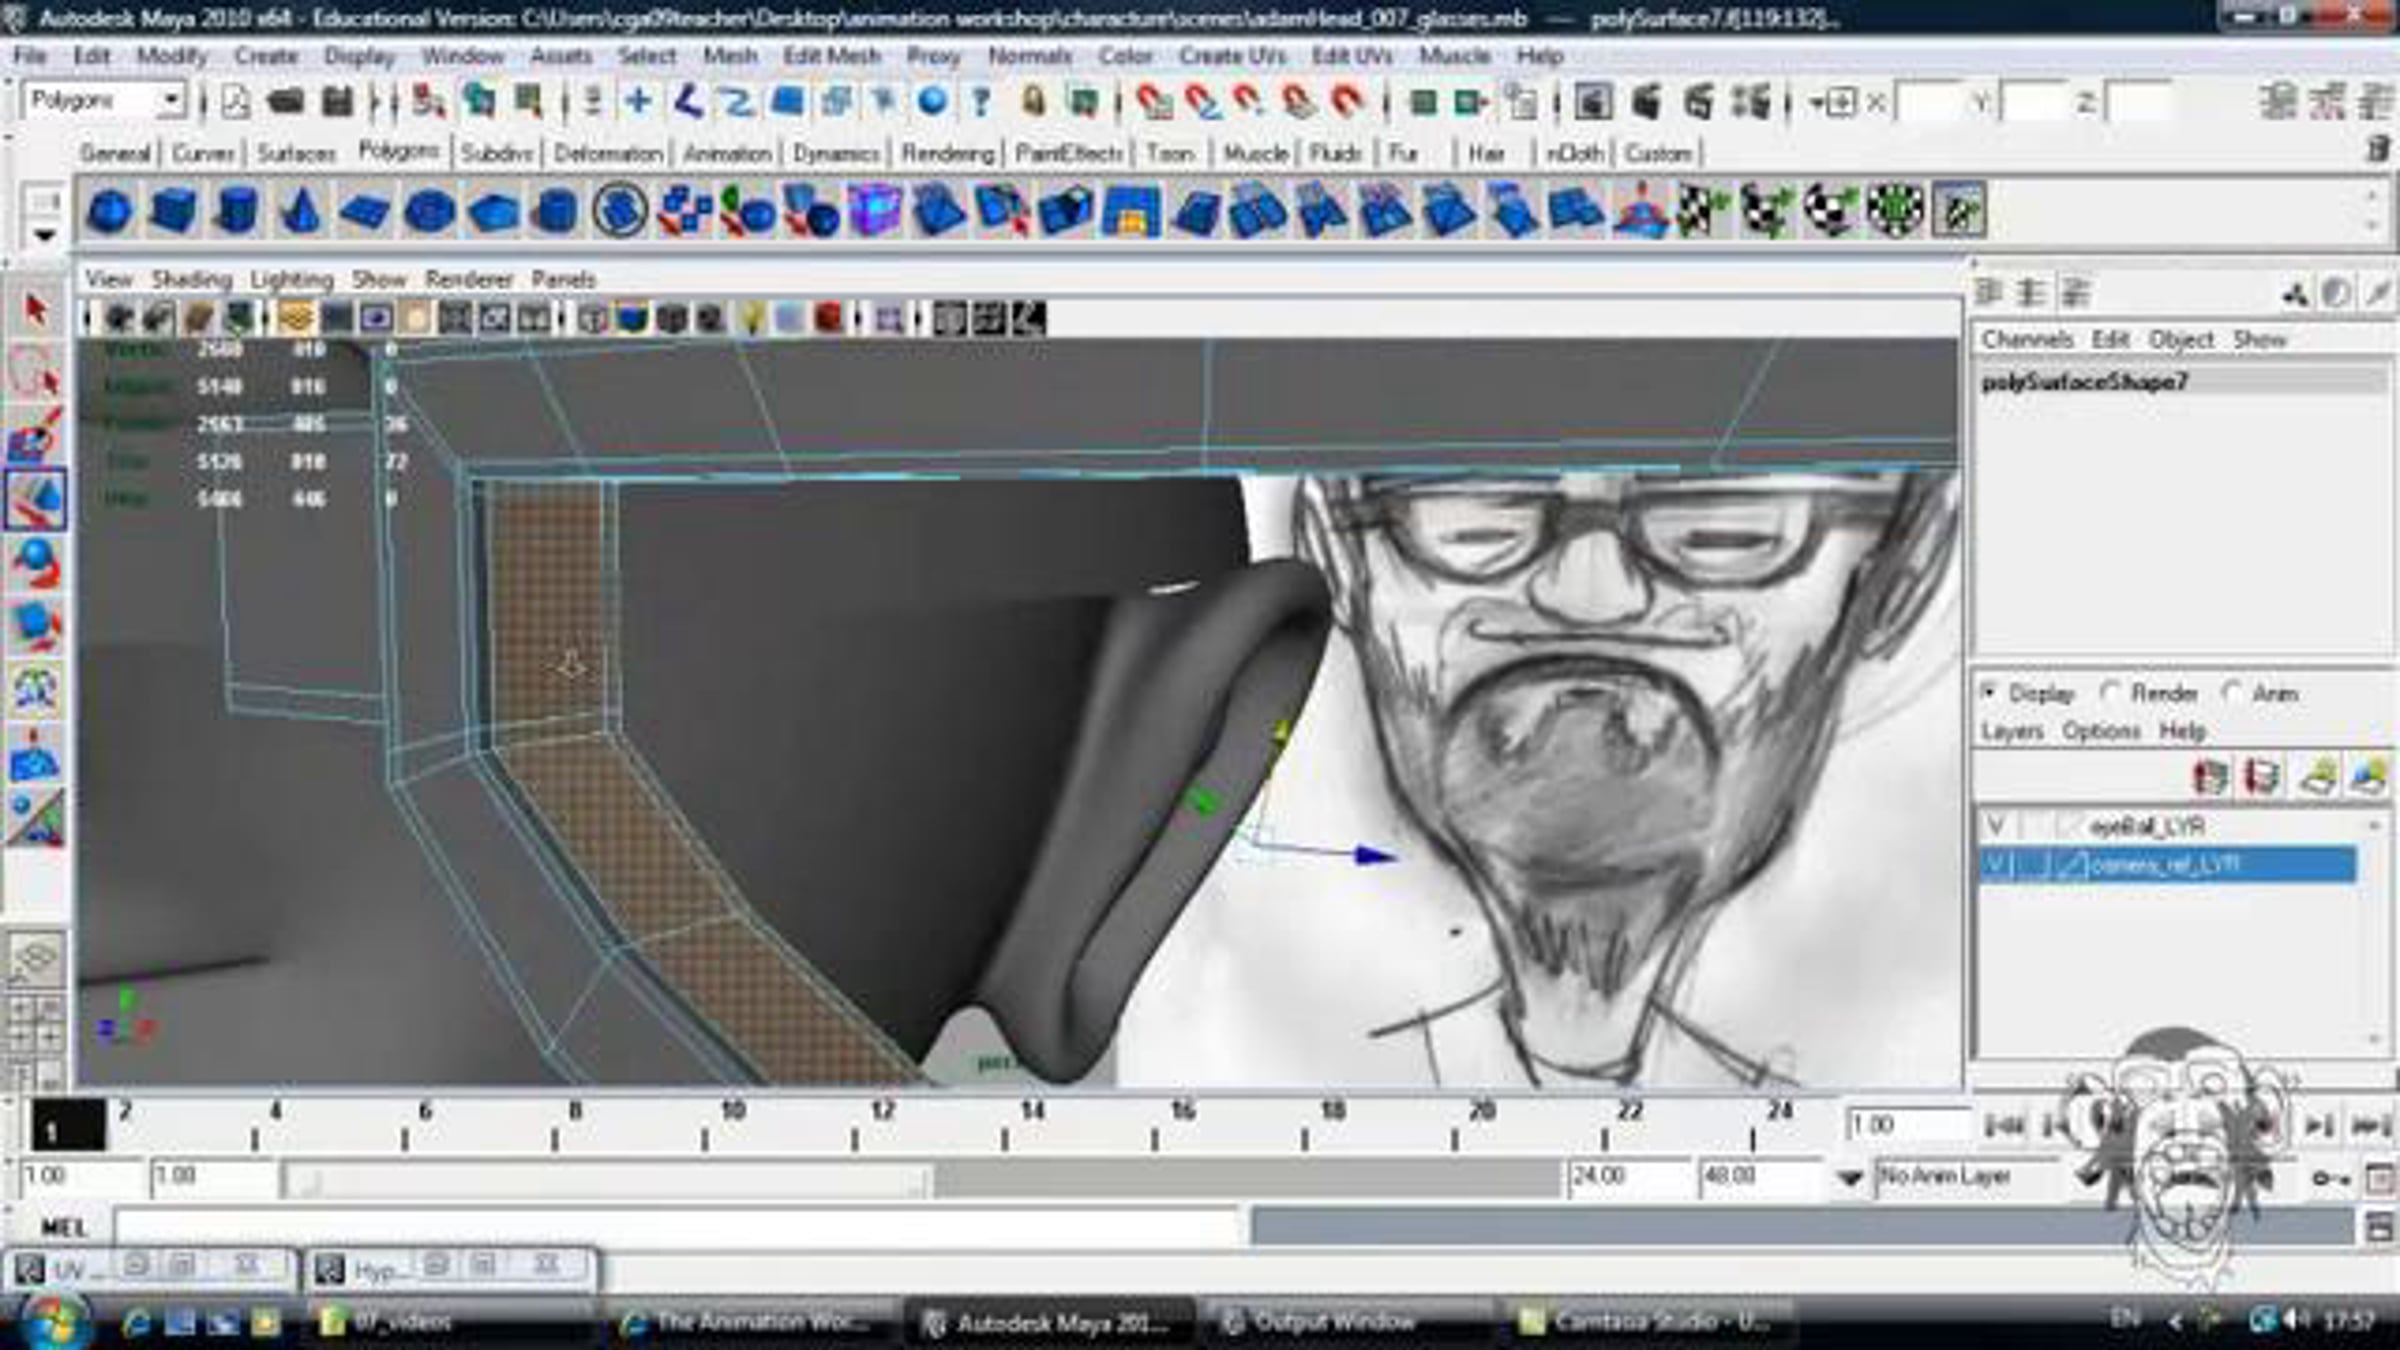Open layer editor Options menu
Screen dimensions: 2400x1350
click(2101, 731)
